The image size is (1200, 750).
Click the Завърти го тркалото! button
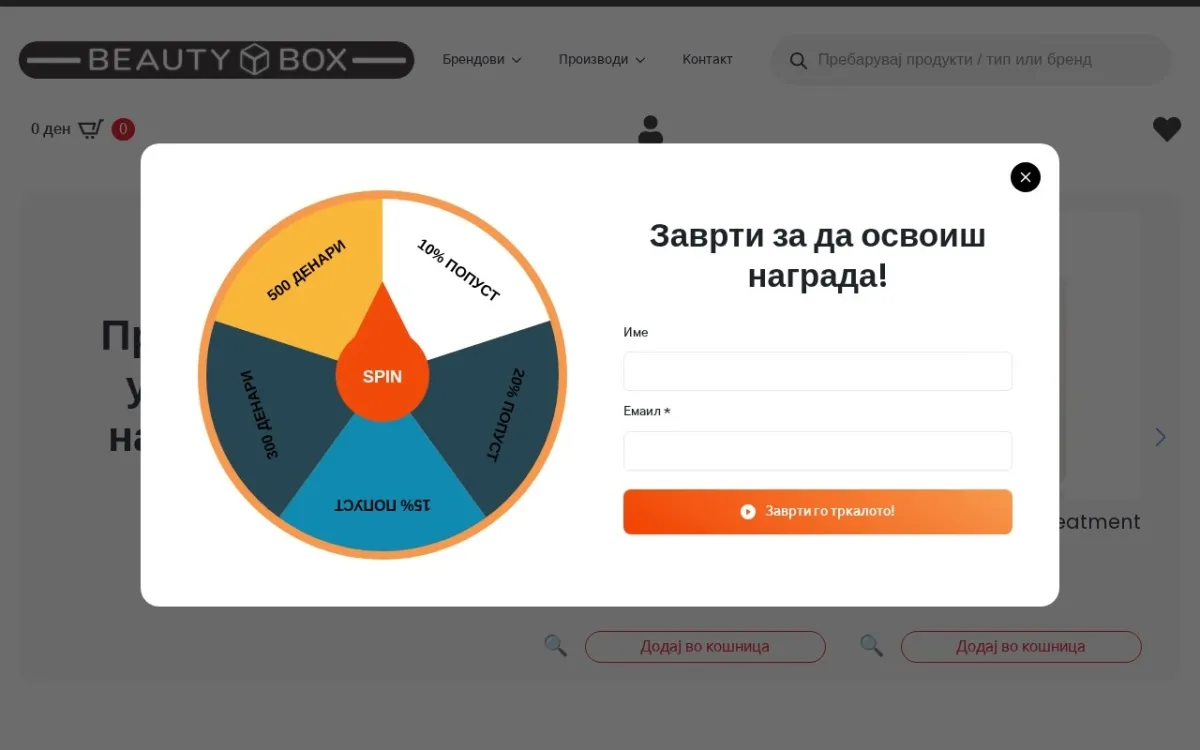pyautogui.click(x=817, y=511)
